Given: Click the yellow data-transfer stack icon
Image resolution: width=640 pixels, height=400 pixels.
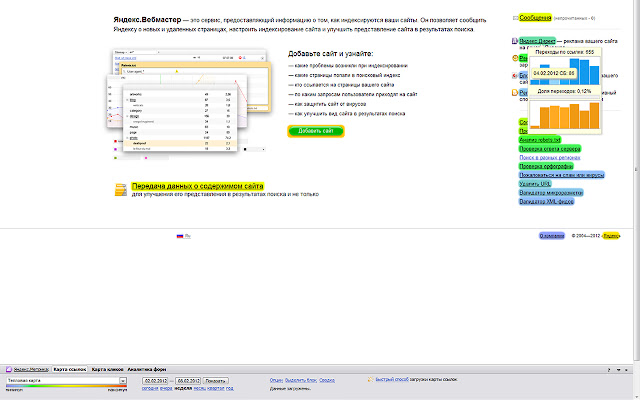Looking at the screenshot, I should 121,188.
